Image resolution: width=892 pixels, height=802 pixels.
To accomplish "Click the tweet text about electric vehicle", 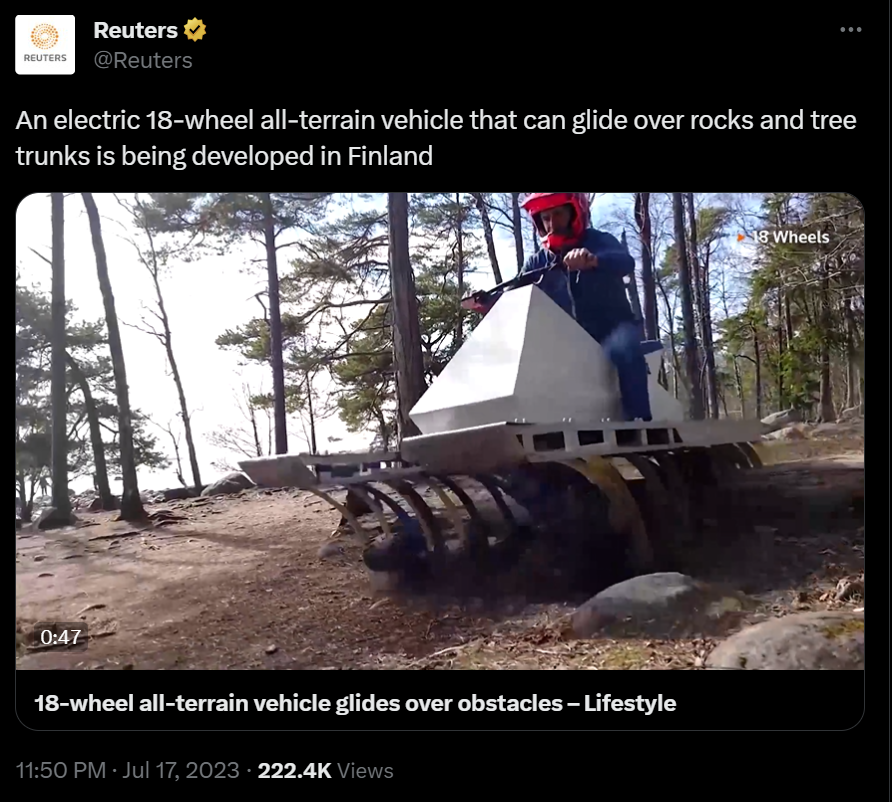I will click(436, 138).
